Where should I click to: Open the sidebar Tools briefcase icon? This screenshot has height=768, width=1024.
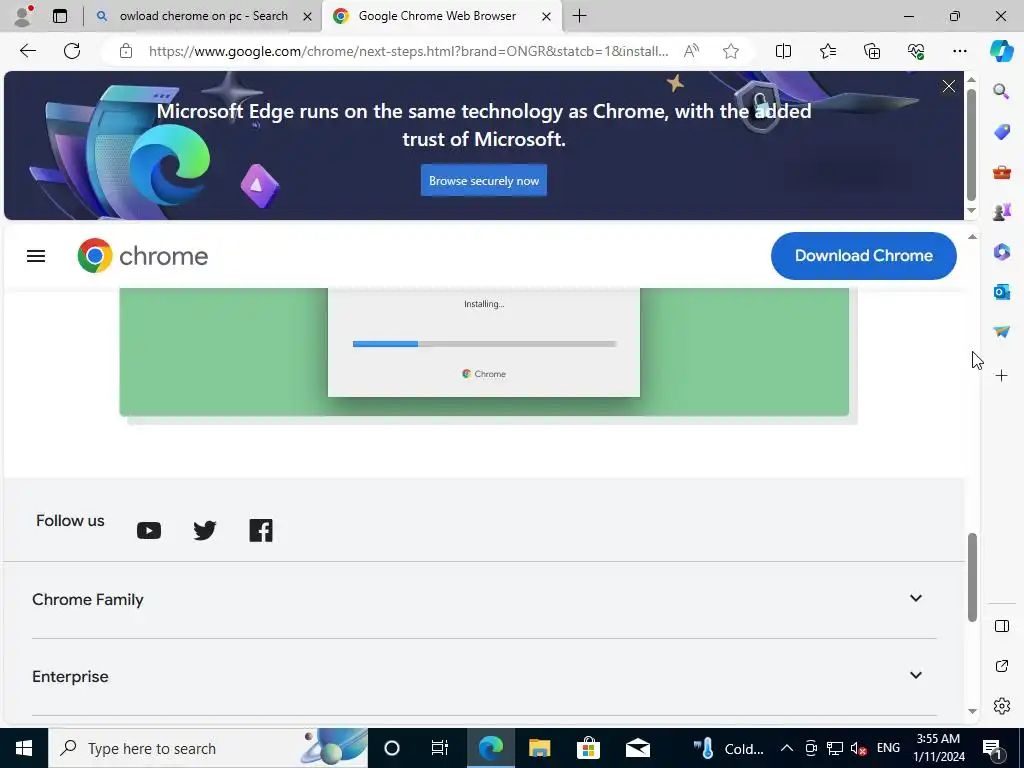(x=1001, y=172)
